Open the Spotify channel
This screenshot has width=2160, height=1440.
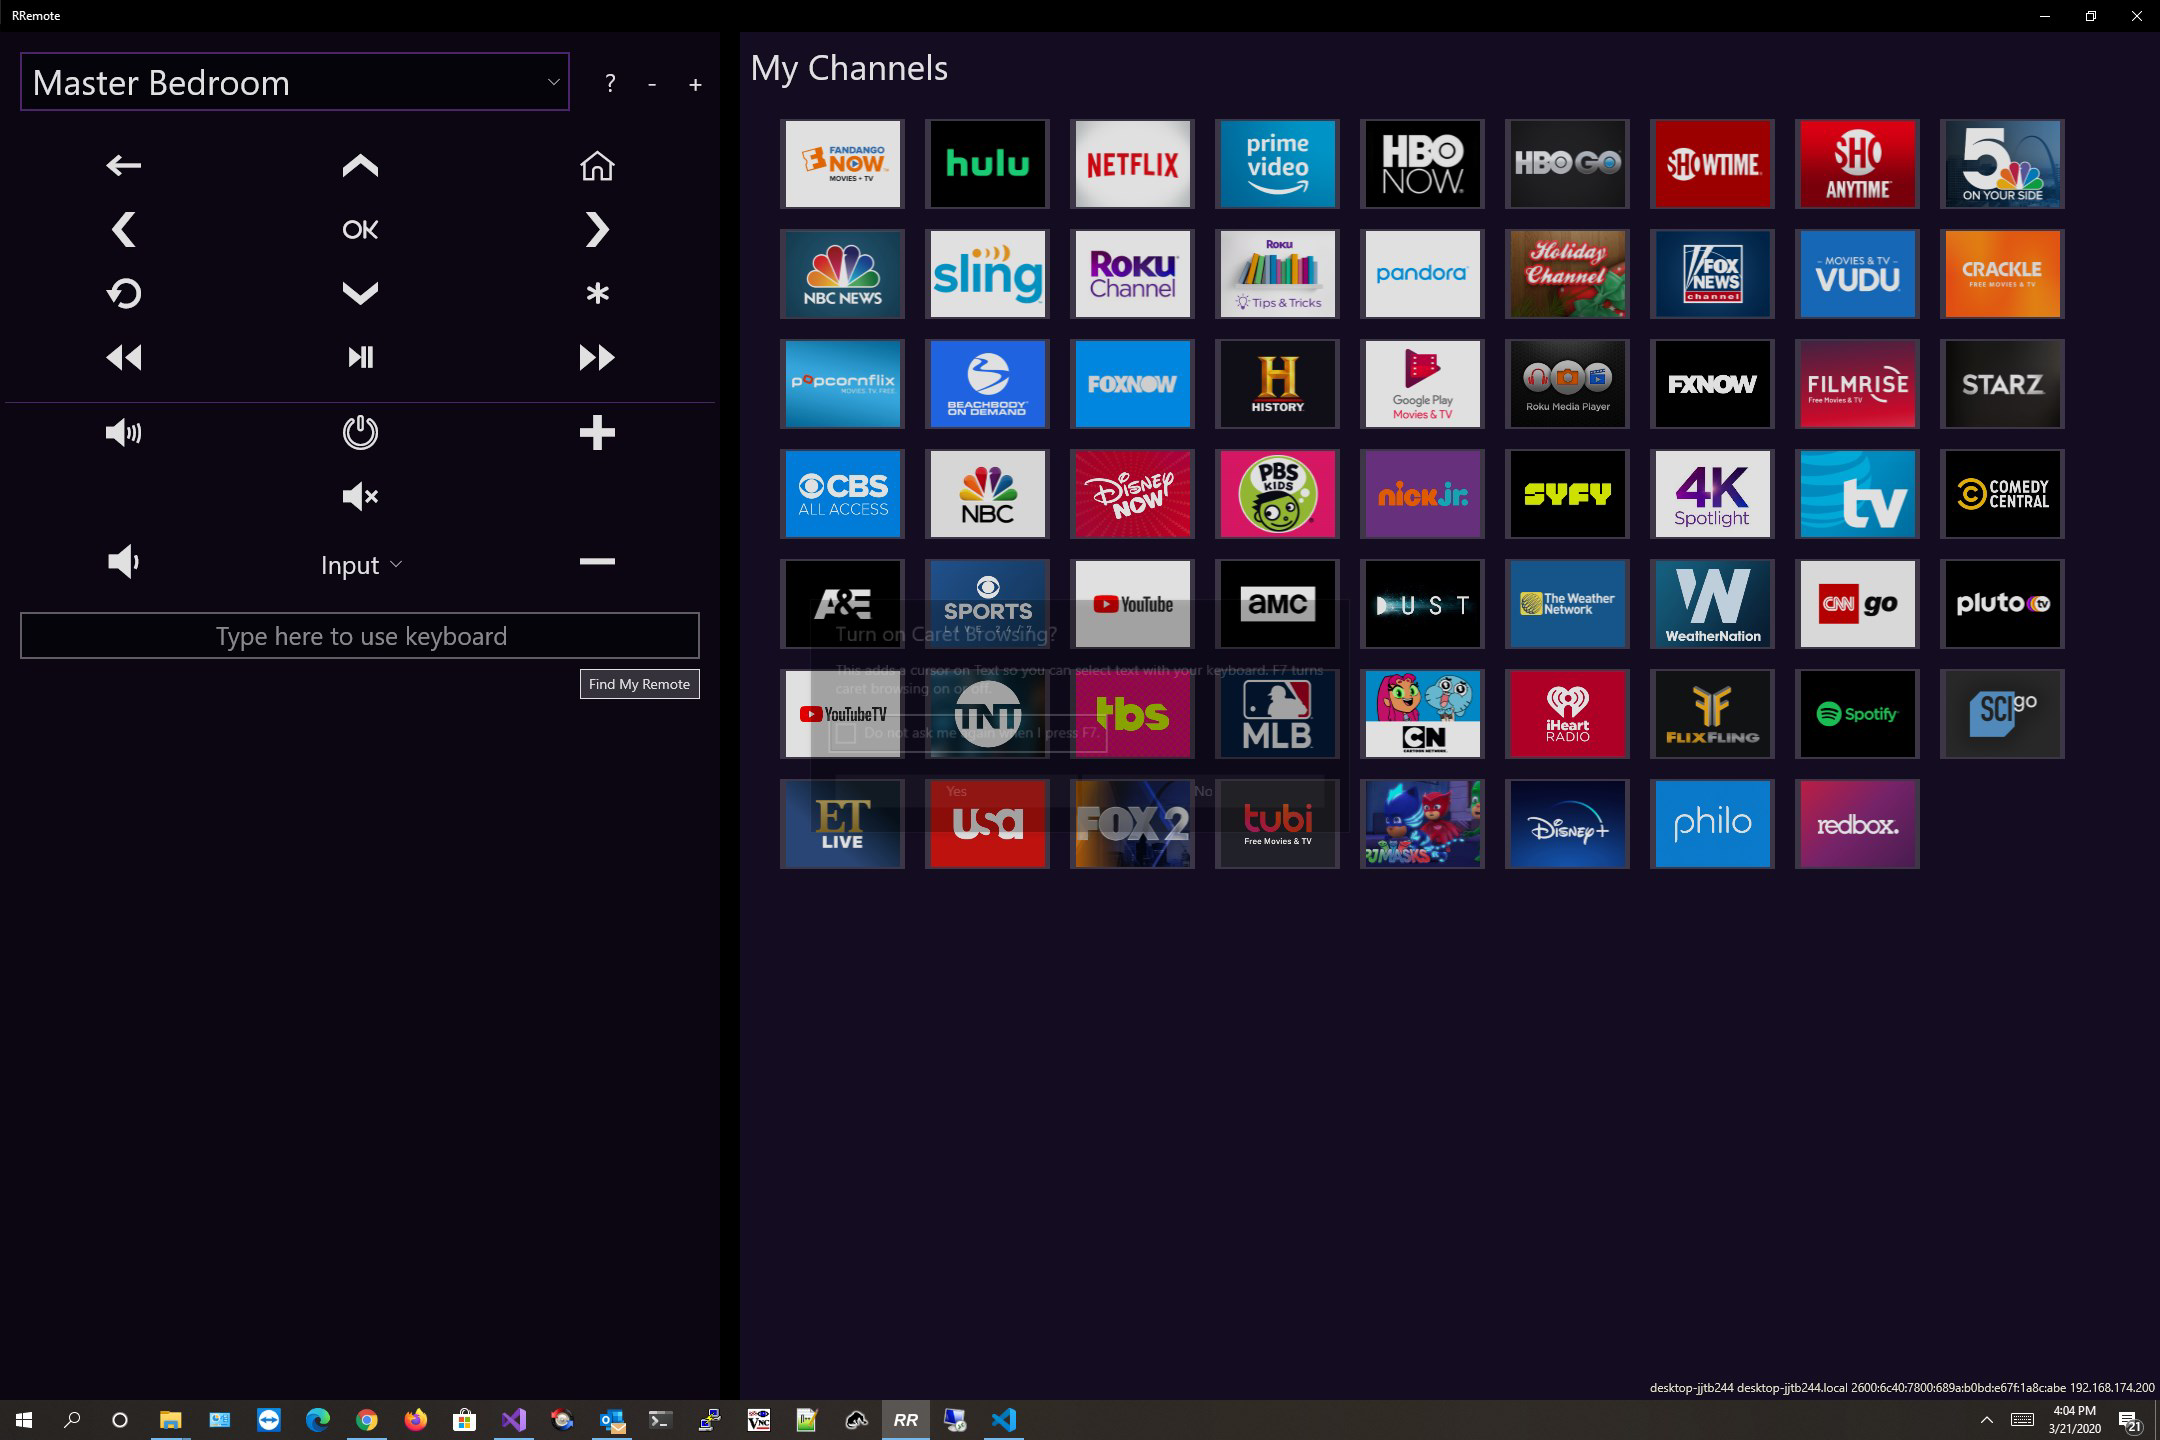pyautogui.click(x=1856, y=713)
